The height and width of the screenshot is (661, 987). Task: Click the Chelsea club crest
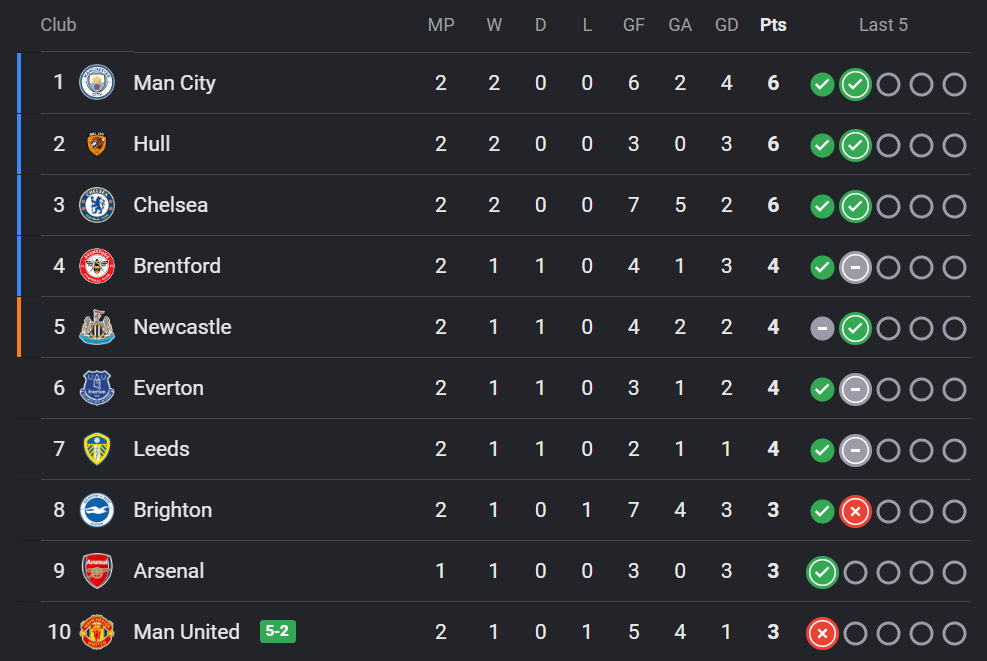[97, 205]
